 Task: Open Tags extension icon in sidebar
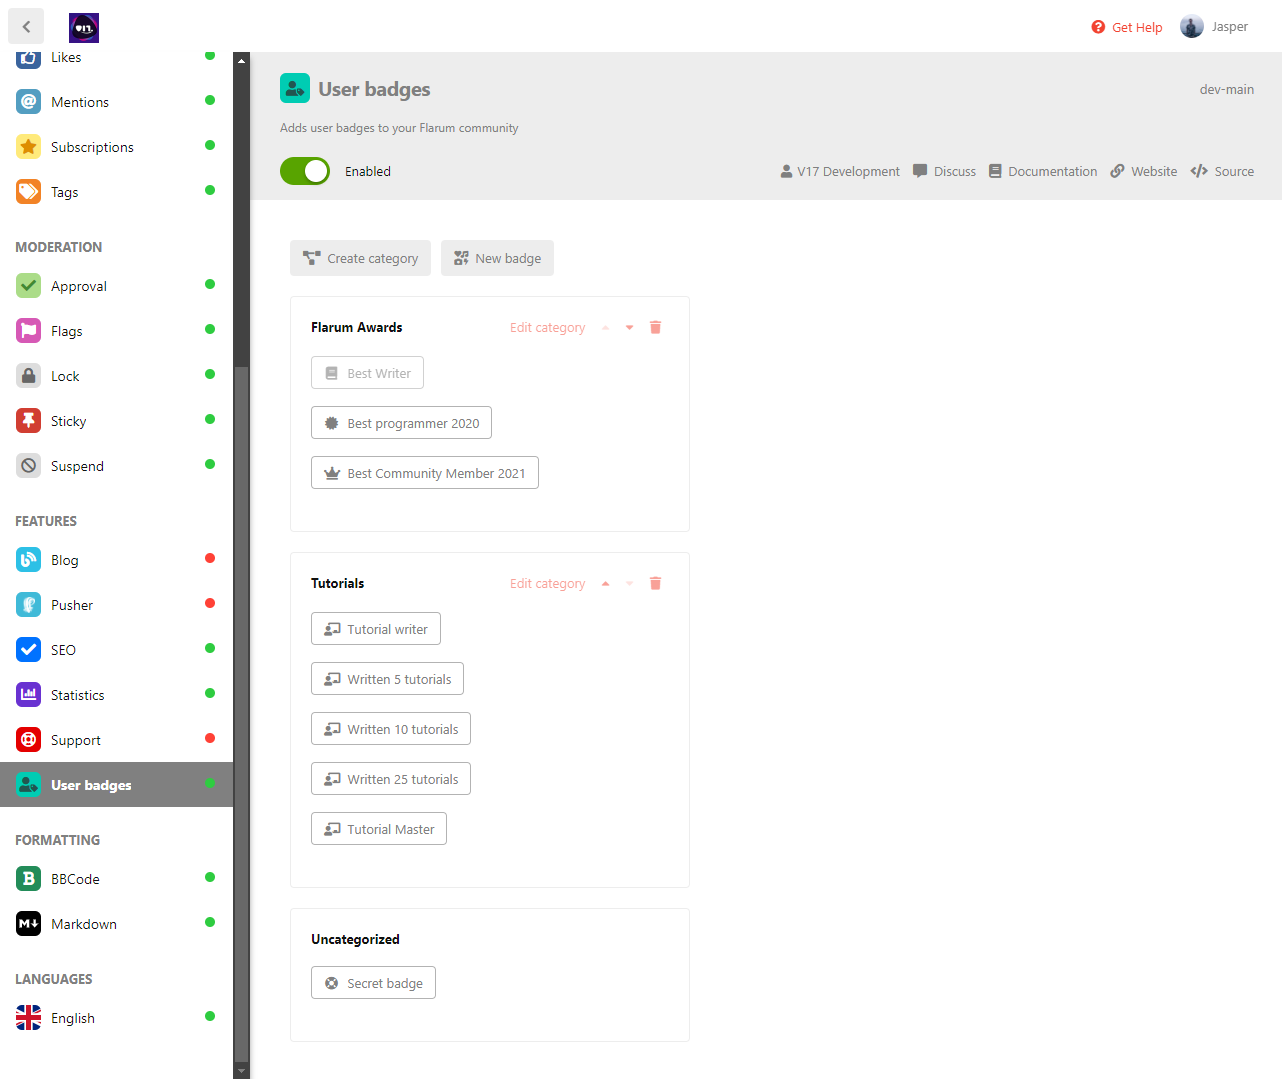pyautogui.click(x=29, y=192)
